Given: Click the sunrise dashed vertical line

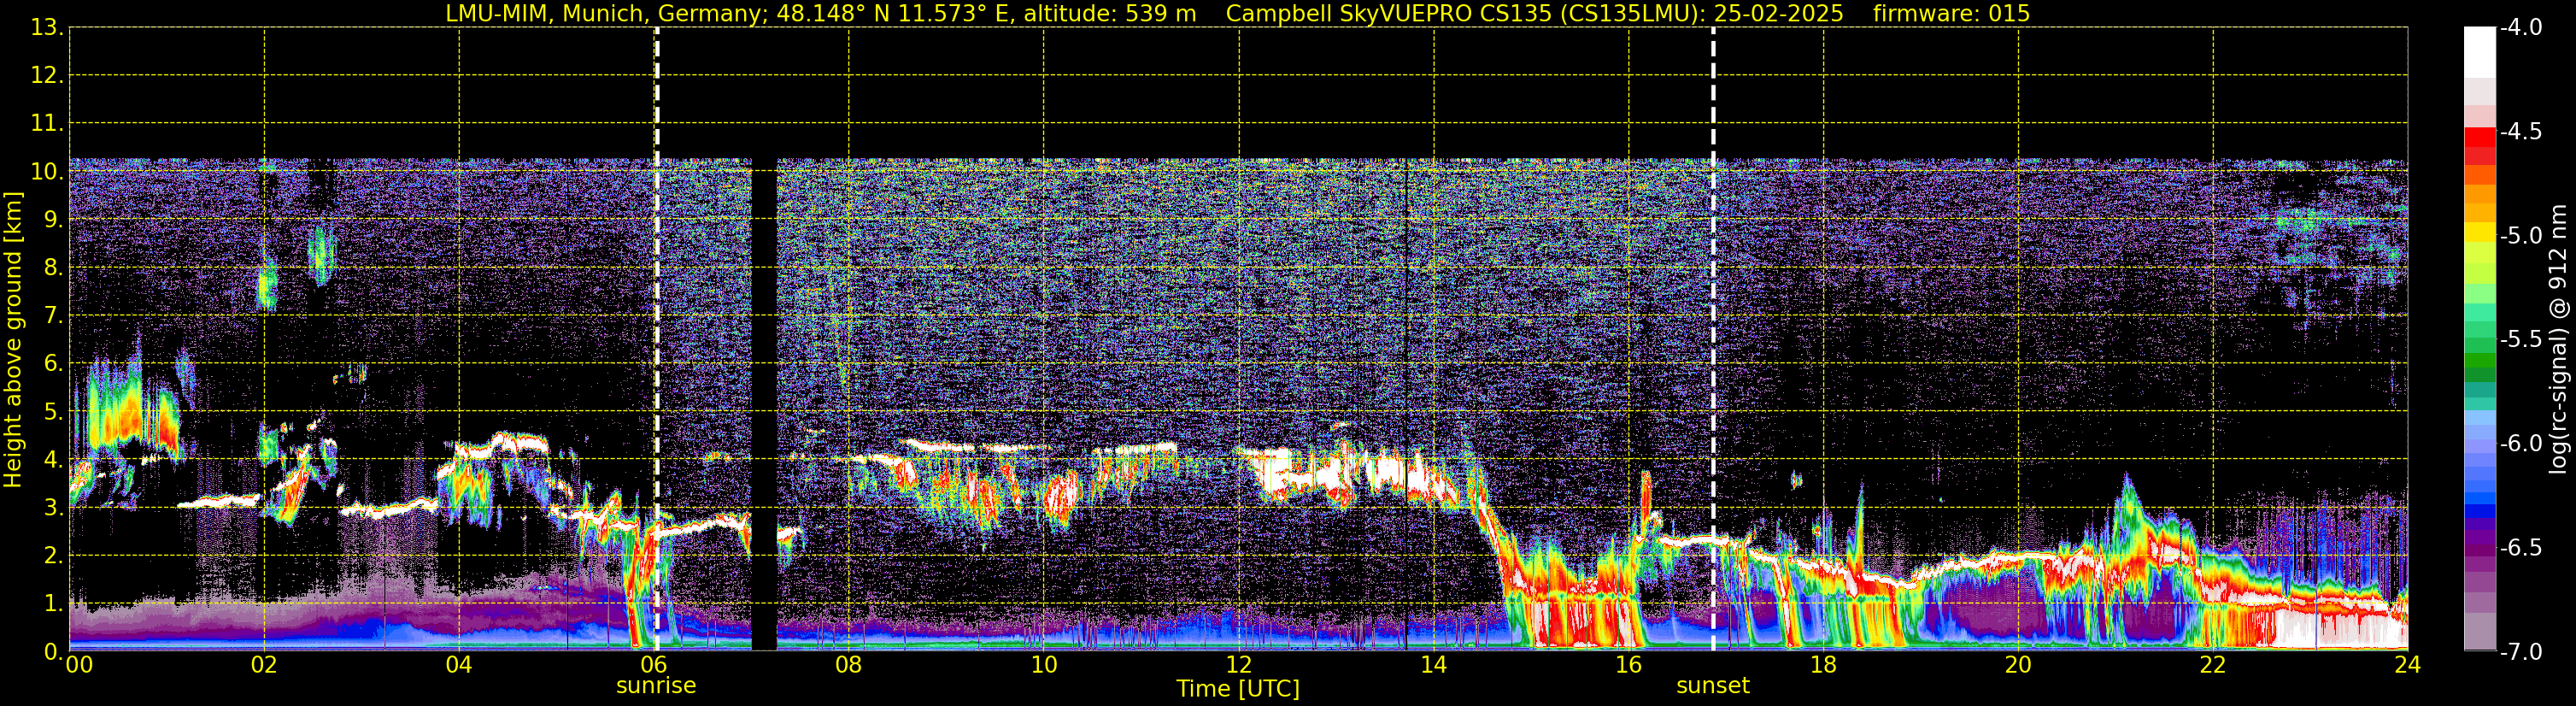Looking at the screenshot, I should [x=656, y=340].
